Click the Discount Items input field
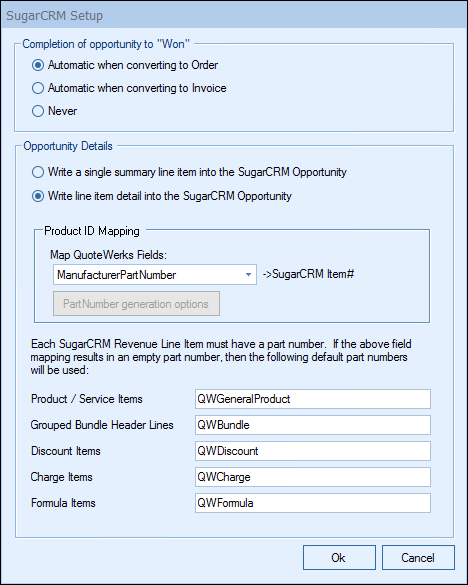Screen dimensions: 468x585 (x=312, y=451)
